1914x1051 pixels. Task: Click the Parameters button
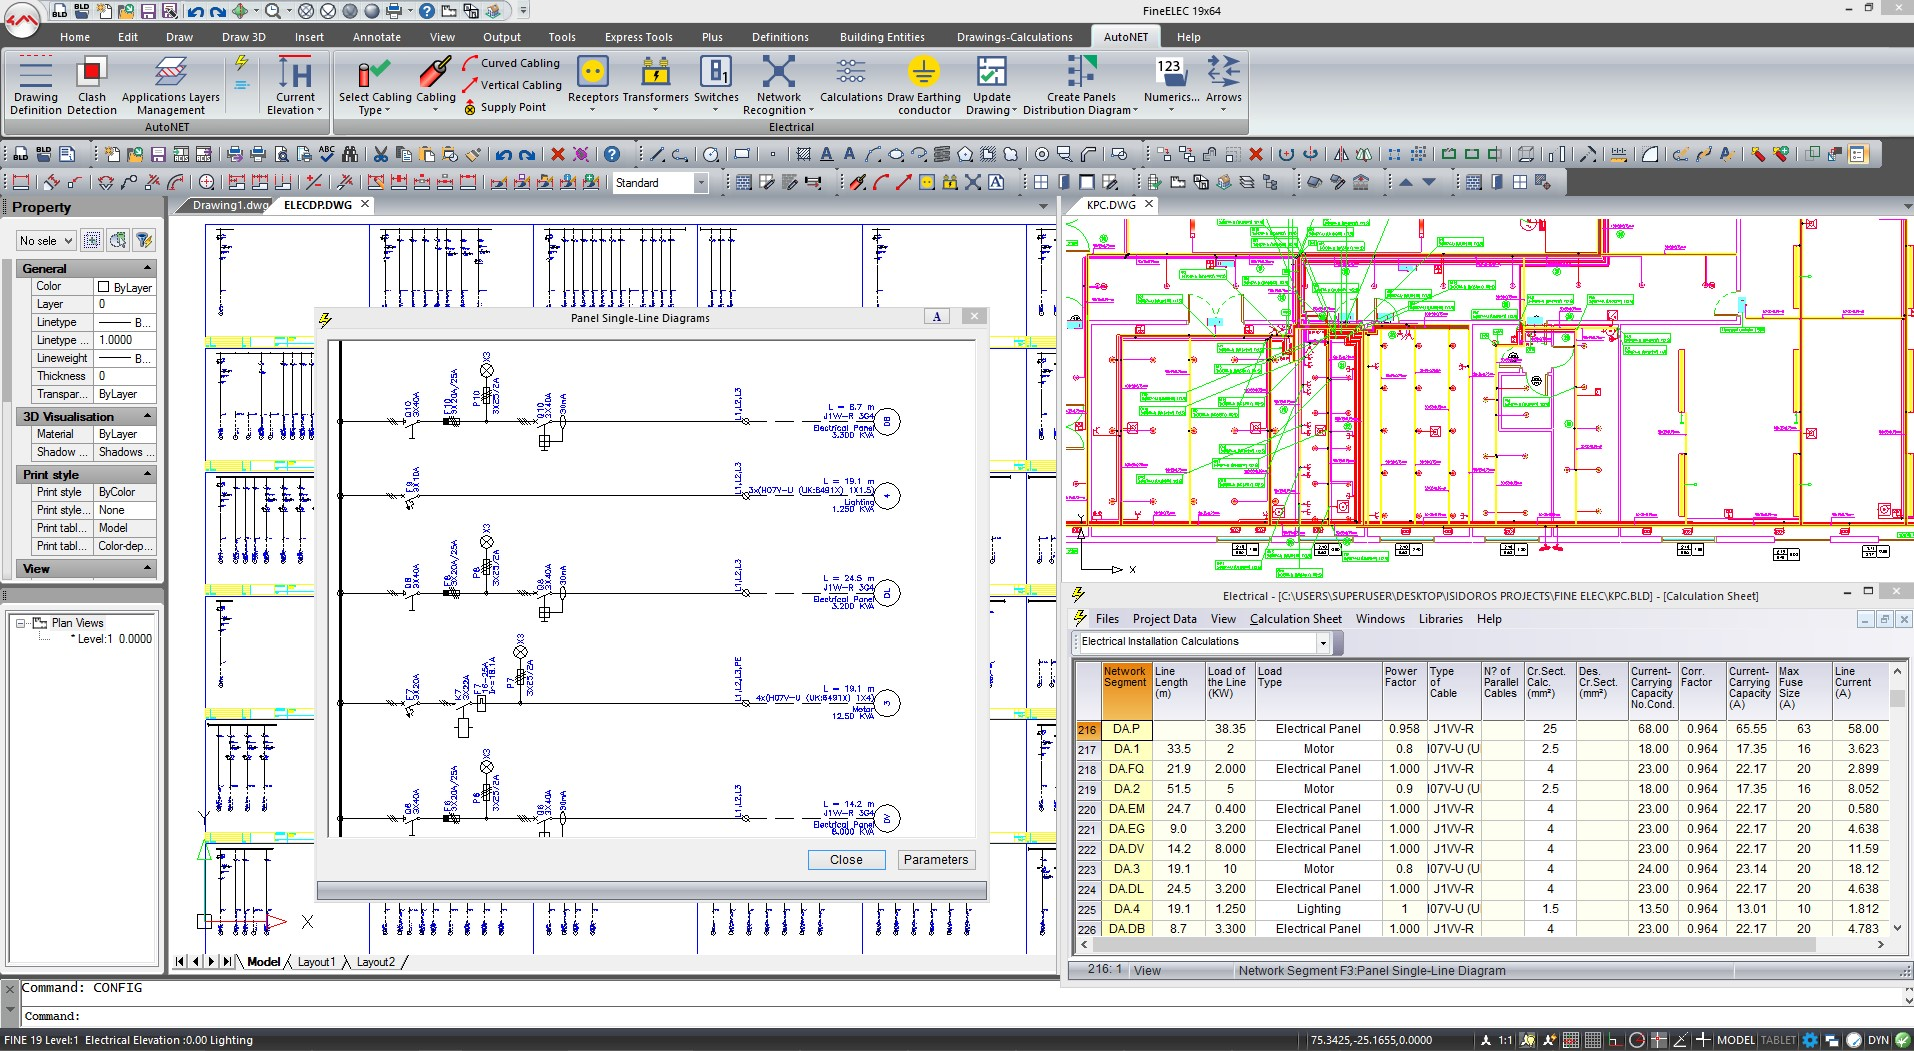(935, 860)
